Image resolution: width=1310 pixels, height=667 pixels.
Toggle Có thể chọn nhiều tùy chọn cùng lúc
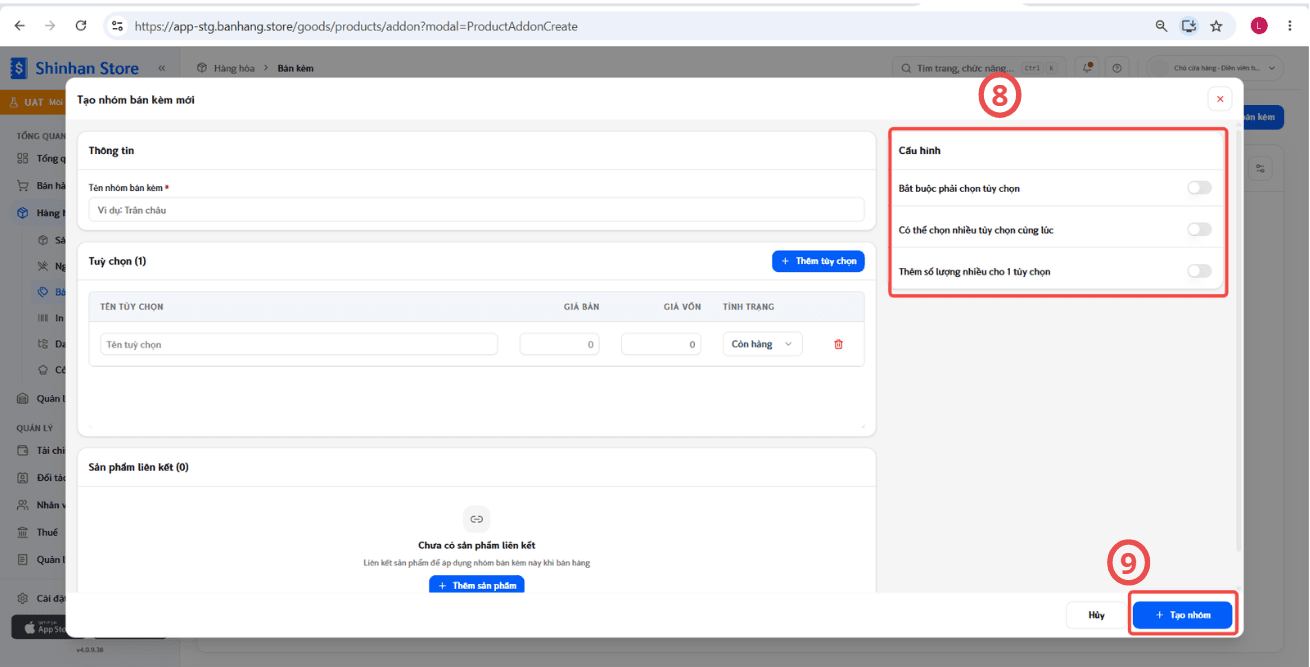1199,230
